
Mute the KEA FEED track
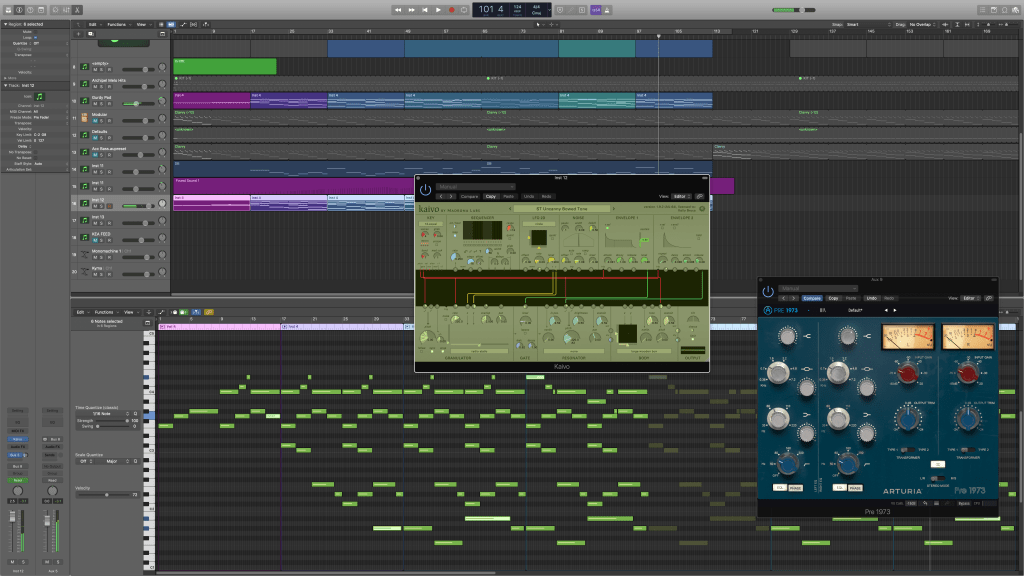point(95,240)
